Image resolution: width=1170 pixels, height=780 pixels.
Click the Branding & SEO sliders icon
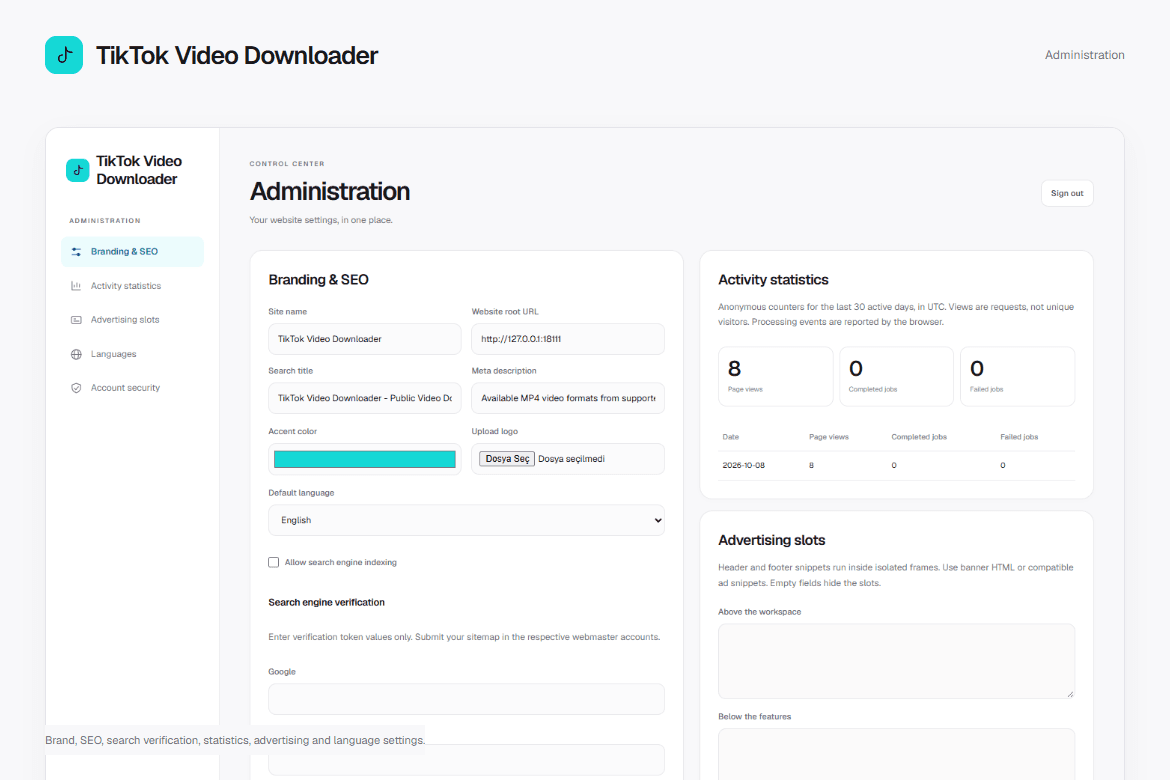(x=76, y=252)
